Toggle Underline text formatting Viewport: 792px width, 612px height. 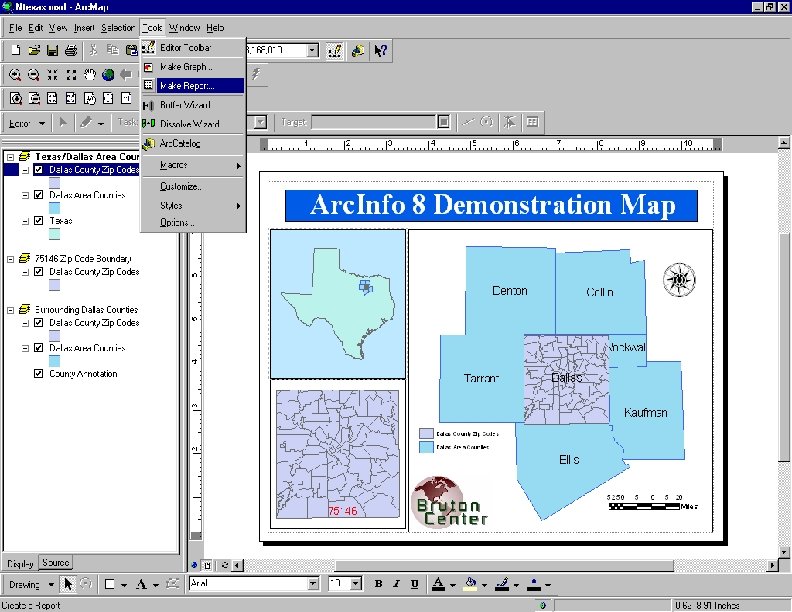tap(415, 584)
